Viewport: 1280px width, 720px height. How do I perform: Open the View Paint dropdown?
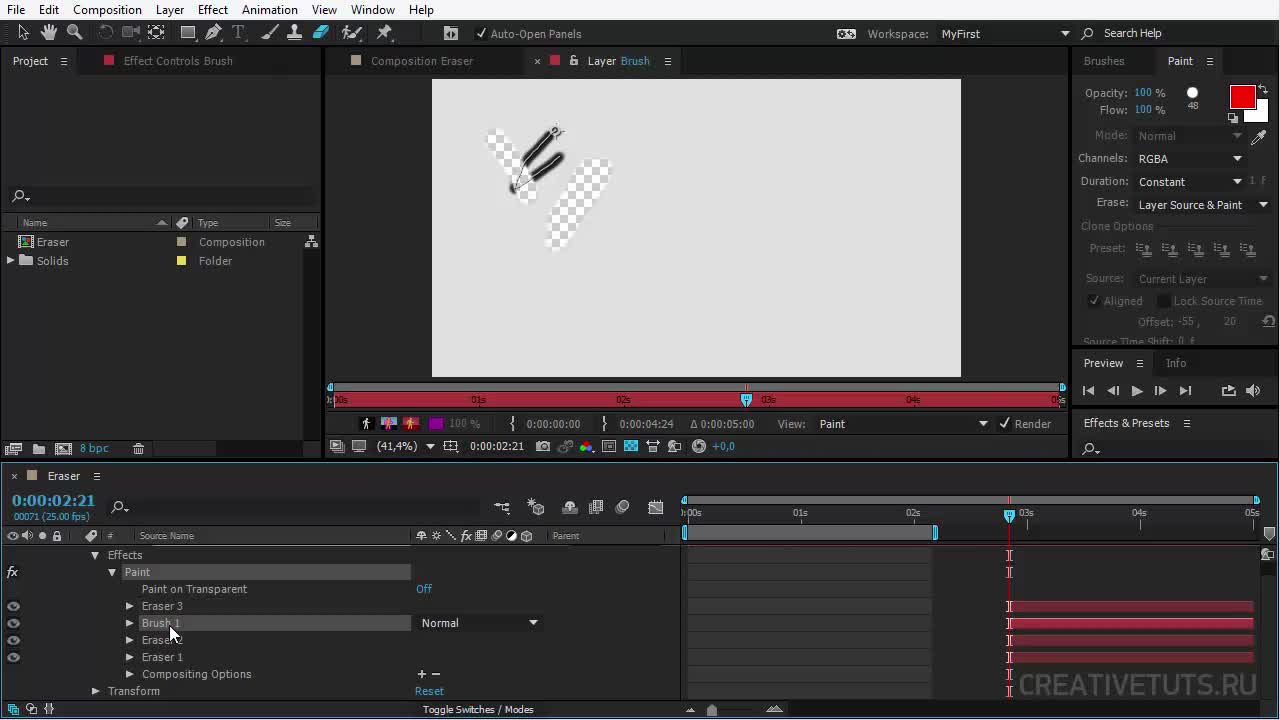[903, 423]
